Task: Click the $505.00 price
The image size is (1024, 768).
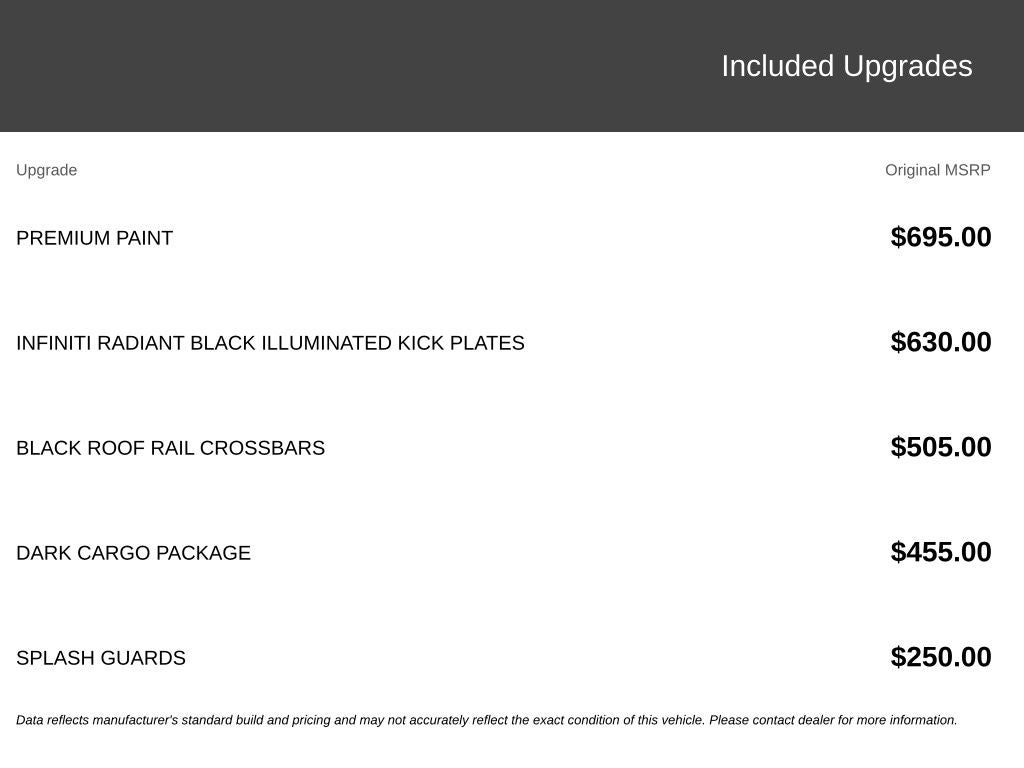Action: tap(941, 447)
